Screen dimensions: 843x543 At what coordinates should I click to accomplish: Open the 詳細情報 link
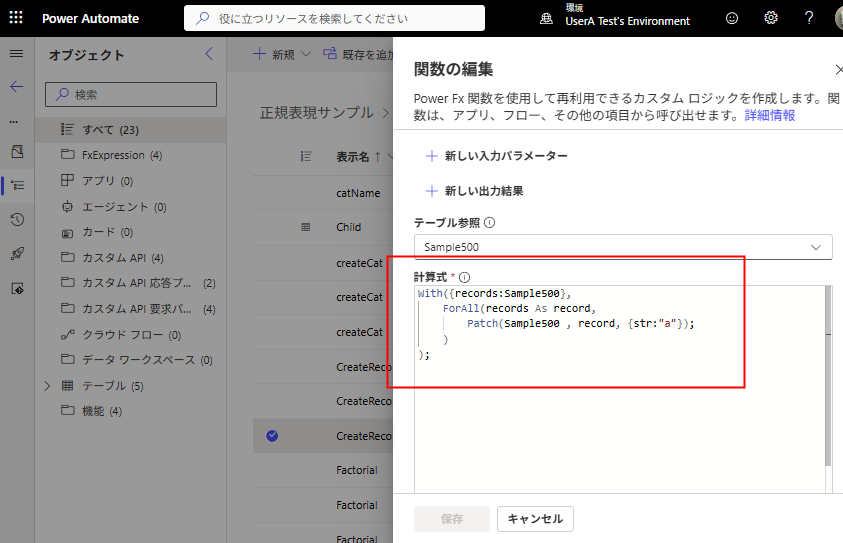click(x=769, y=115)
